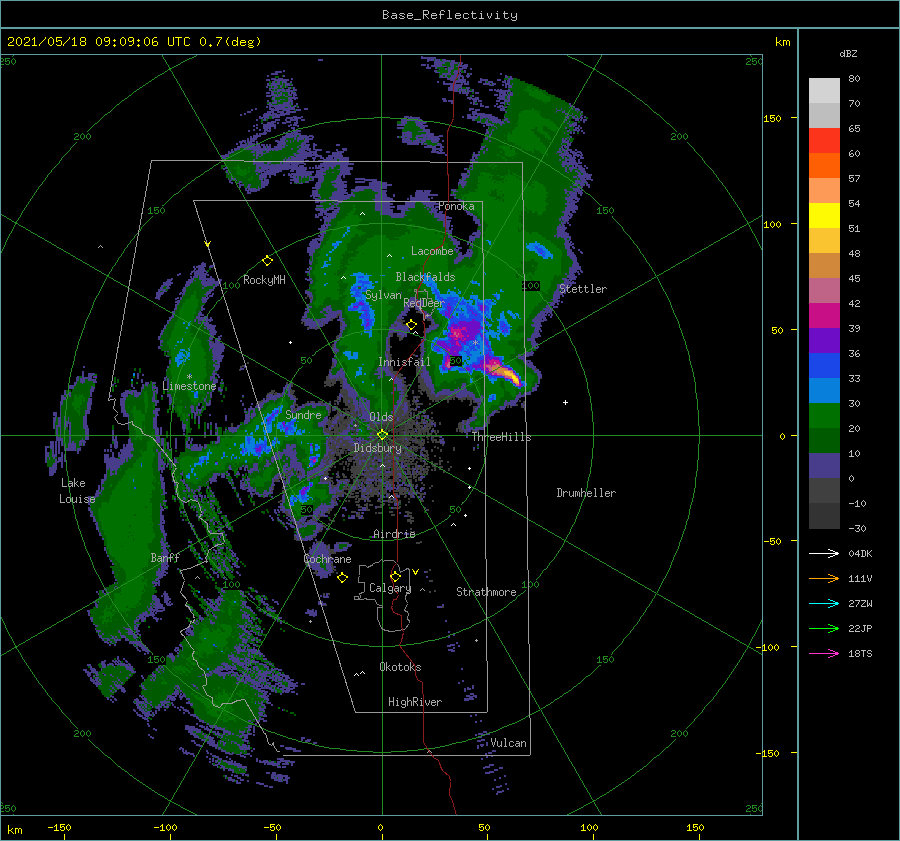Screen dimensions: 900x841
Task: Click the Base_Reflectivity title text
Action: (450, 15)
